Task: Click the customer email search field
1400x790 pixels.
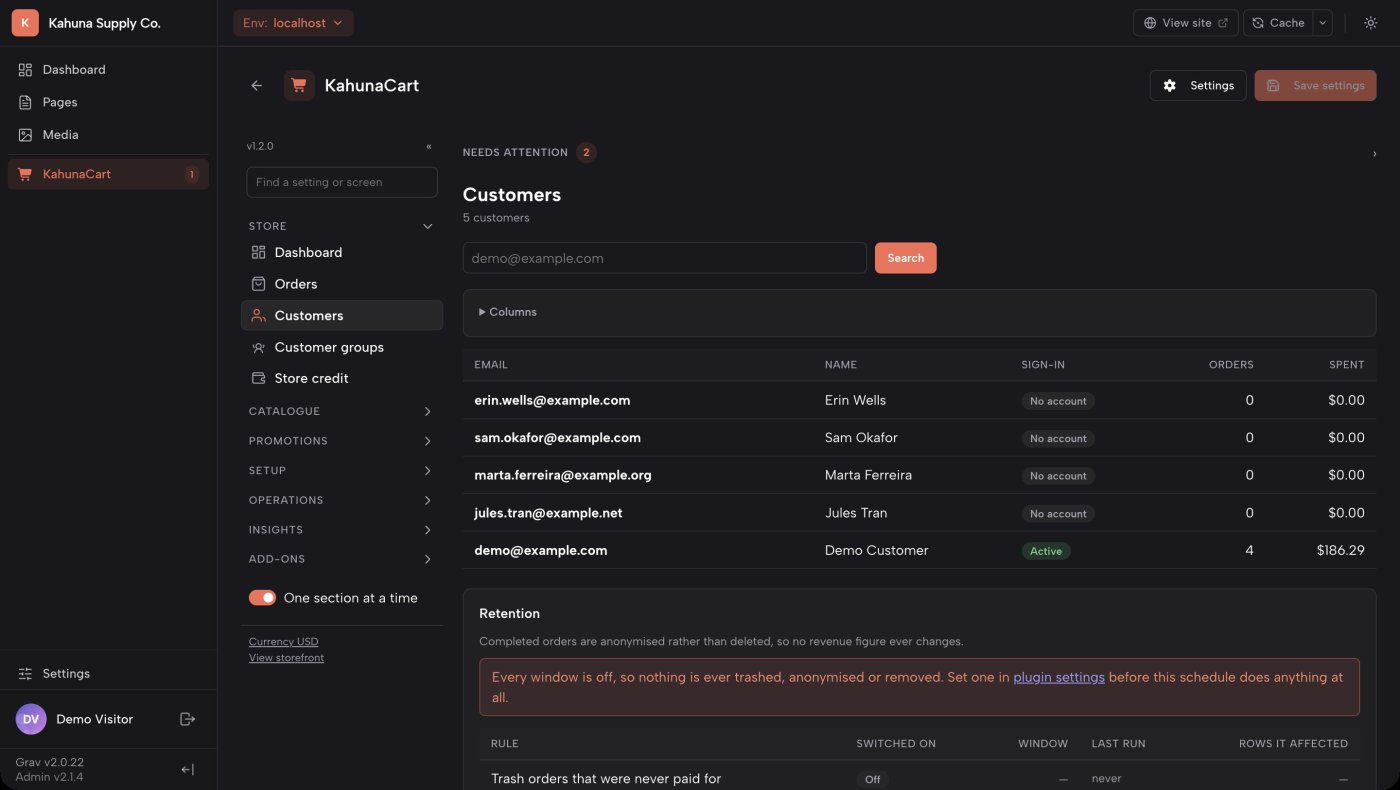Action: (x=665, y=258)
